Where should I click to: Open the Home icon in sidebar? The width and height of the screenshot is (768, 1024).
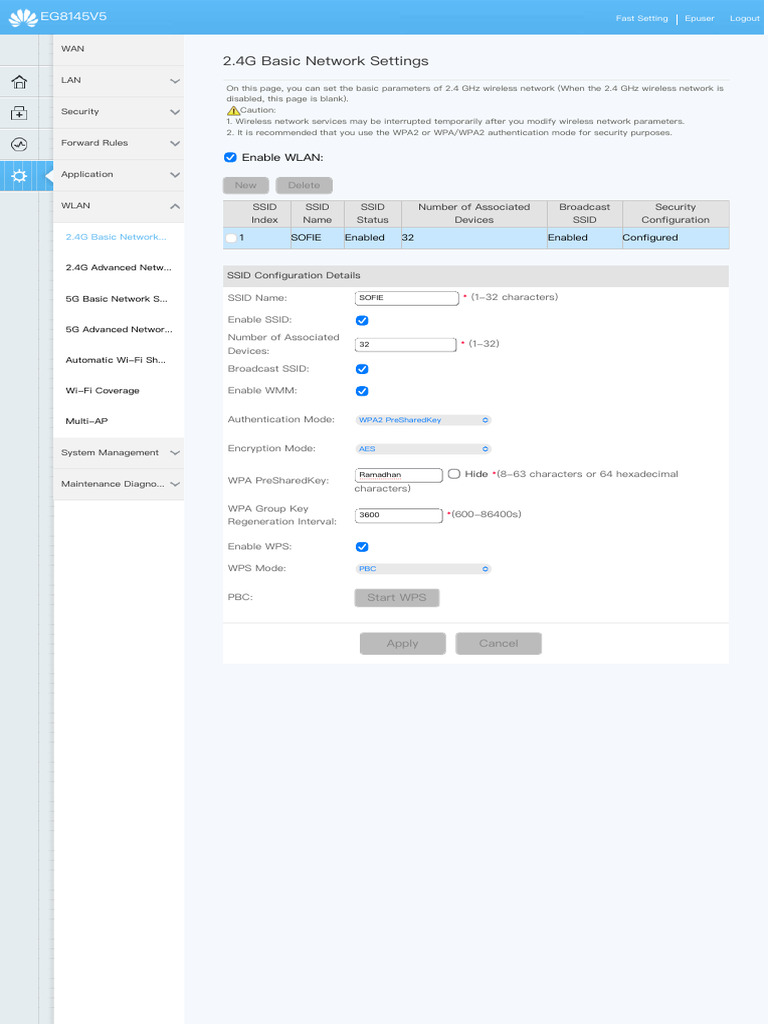(x=19, y=82)
